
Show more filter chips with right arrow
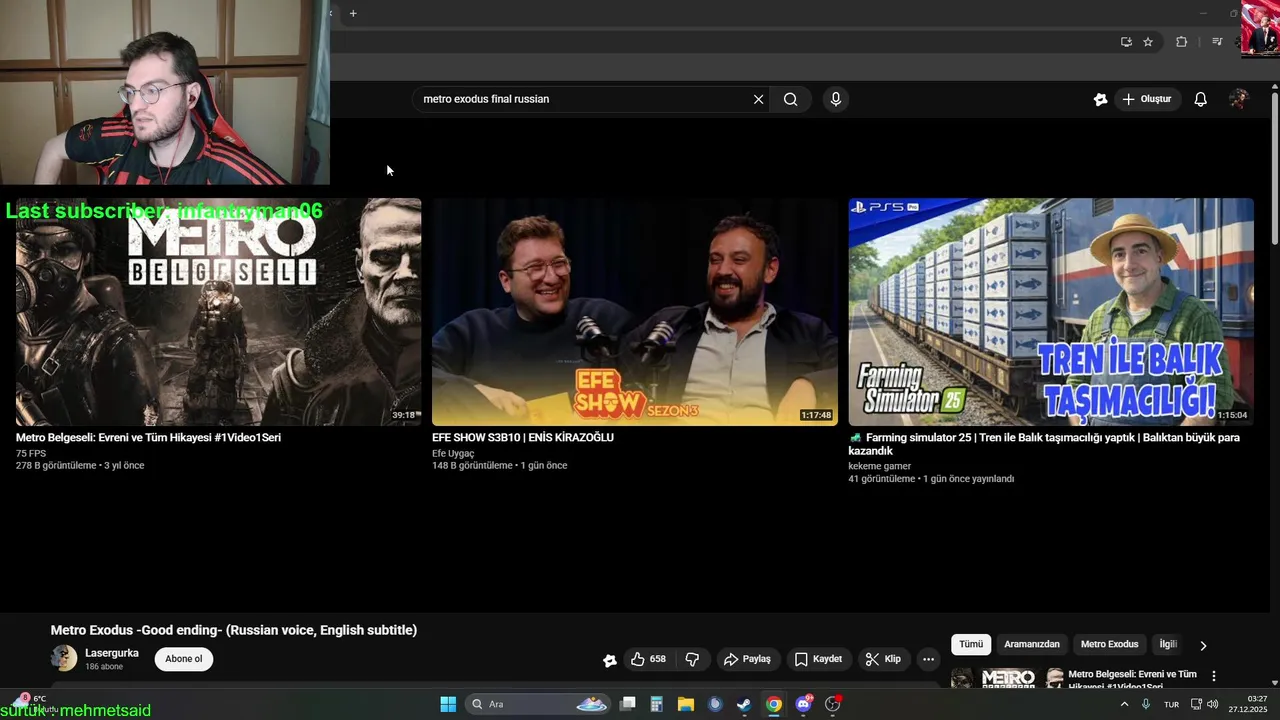tap(1203, 645)
